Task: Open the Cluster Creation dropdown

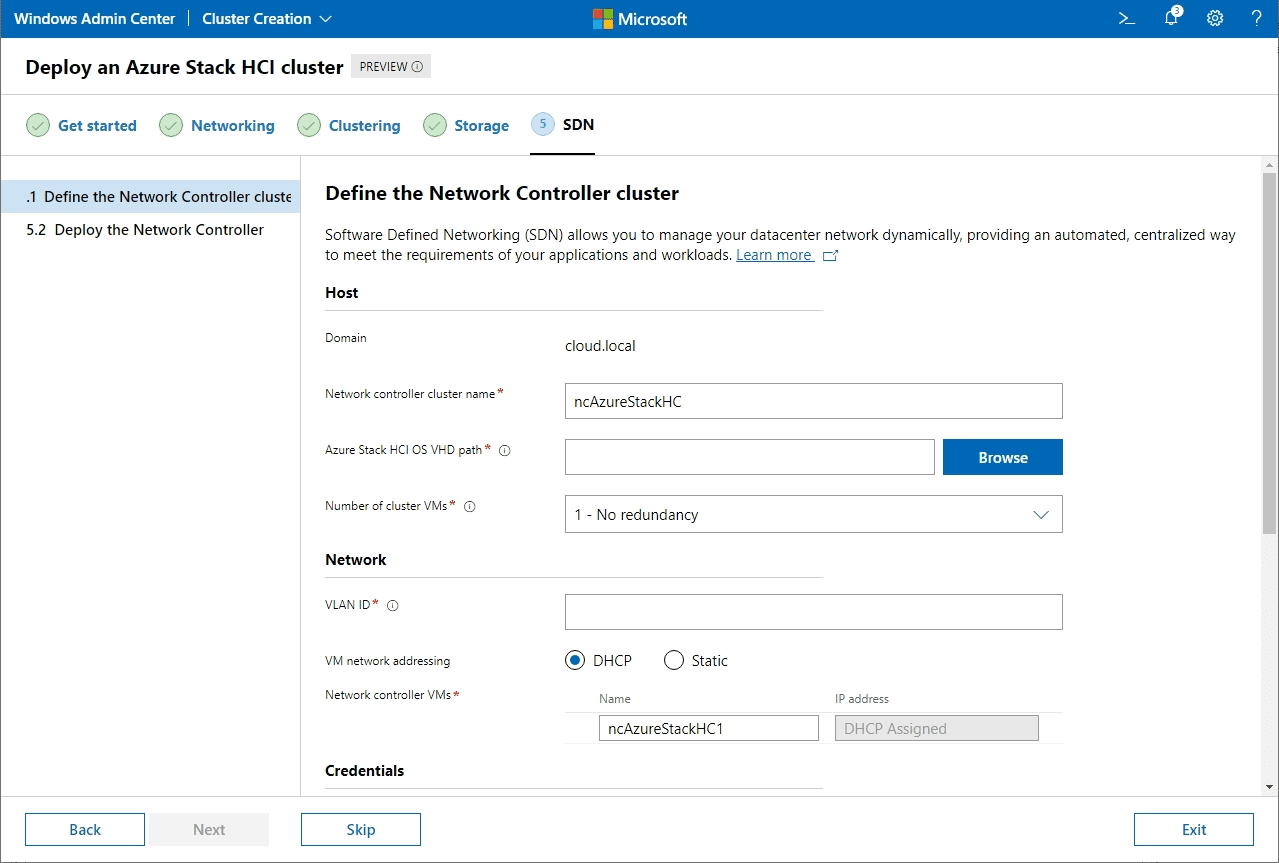Action: click(x=267, y=19)
